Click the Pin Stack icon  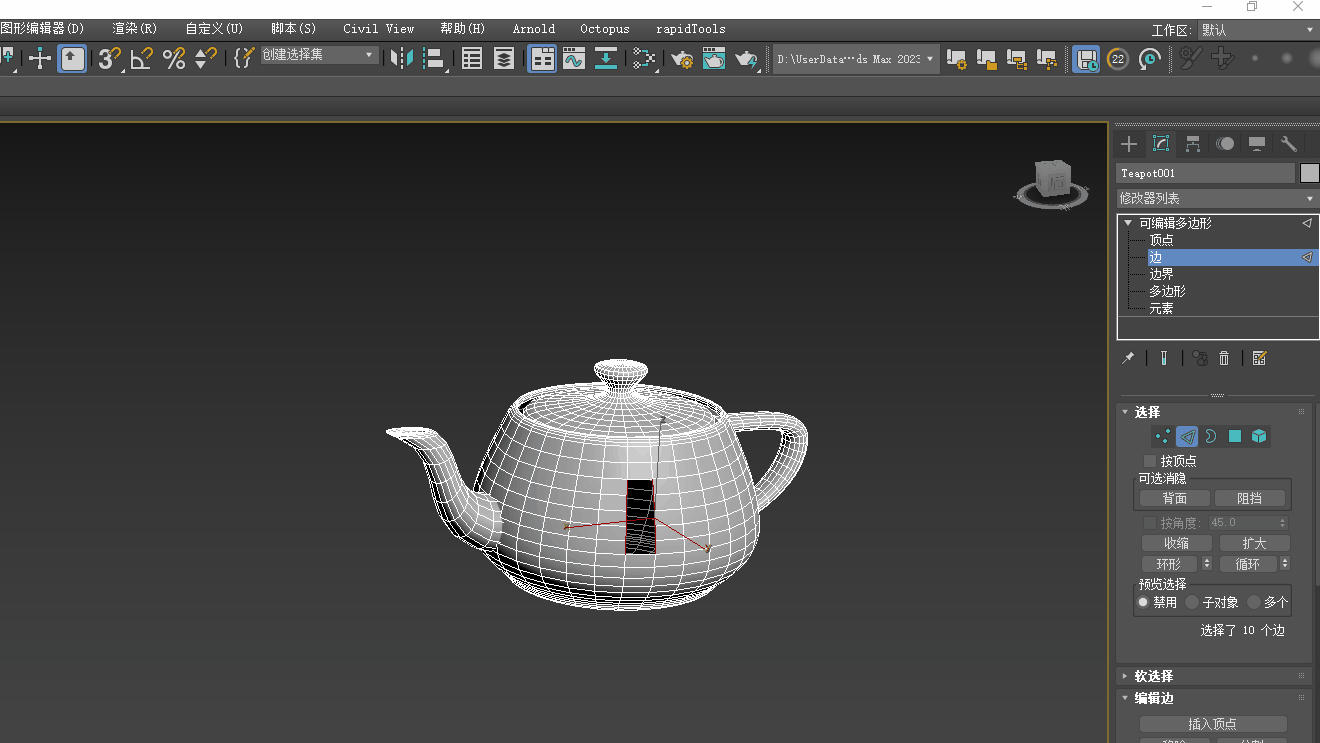(x=1128, y=358)
